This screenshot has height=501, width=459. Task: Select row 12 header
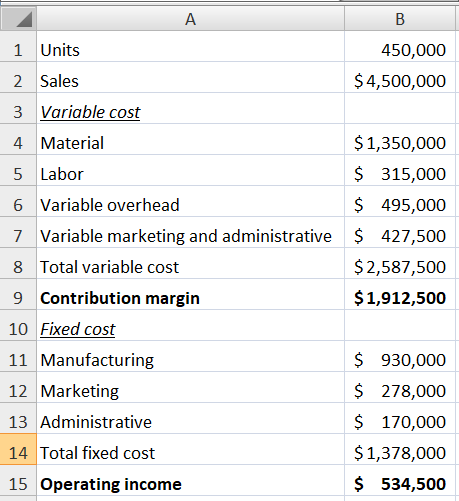(18, 387)
